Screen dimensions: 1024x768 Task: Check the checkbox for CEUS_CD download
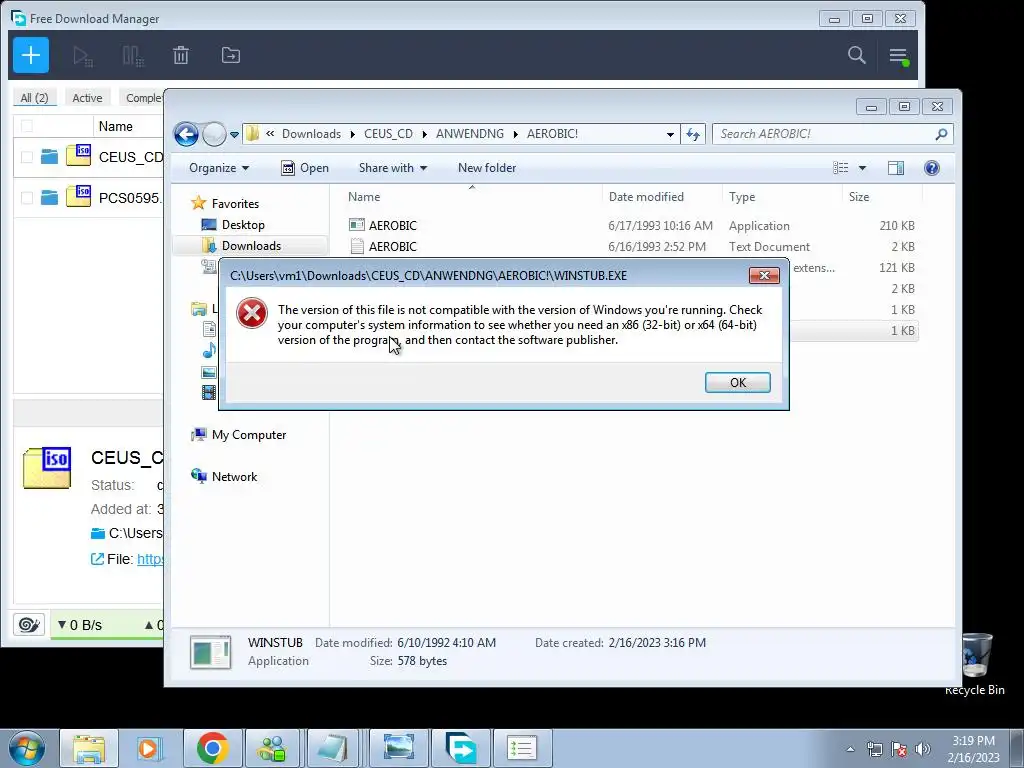[27, 157]
